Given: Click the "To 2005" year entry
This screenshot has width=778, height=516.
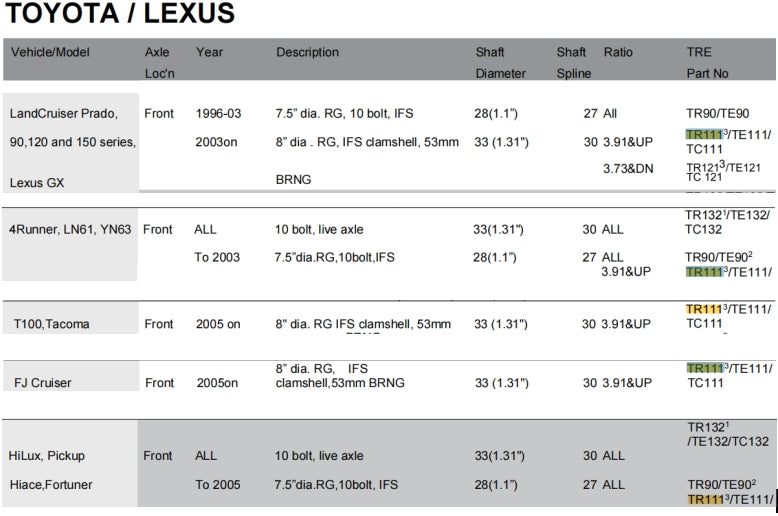Looking at the screenshot, I should (x=217, y=484).
